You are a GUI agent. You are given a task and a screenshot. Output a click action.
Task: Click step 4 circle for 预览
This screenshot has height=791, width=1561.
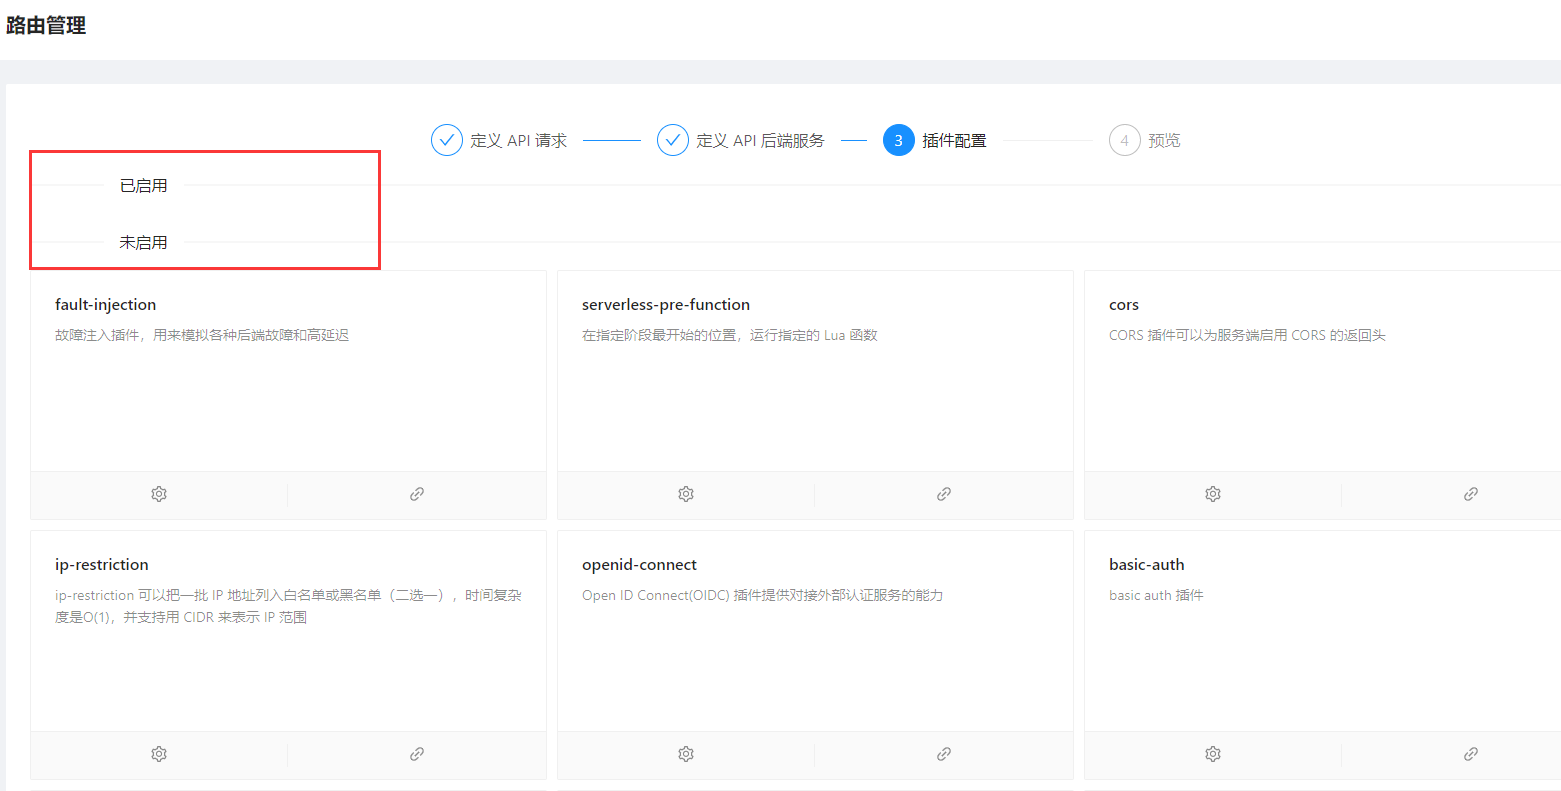click(1125, 141)
